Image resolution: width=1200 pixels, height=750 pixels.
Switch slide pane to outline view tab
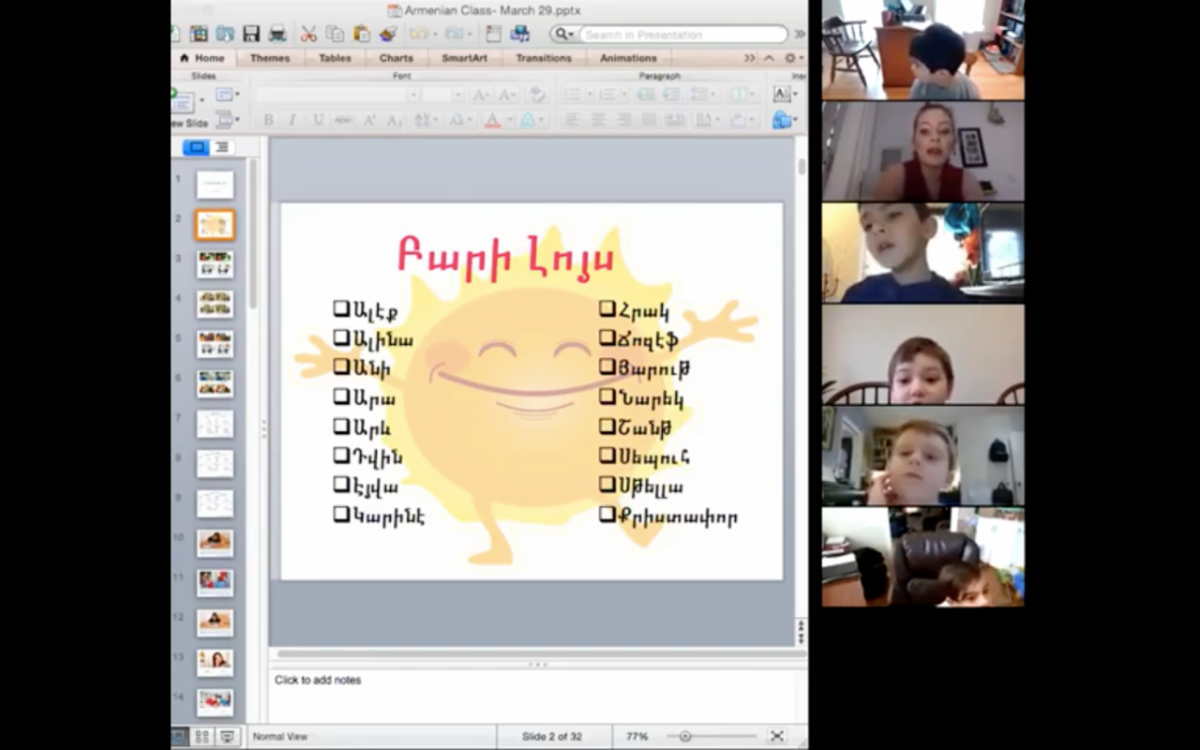(222, 147)
